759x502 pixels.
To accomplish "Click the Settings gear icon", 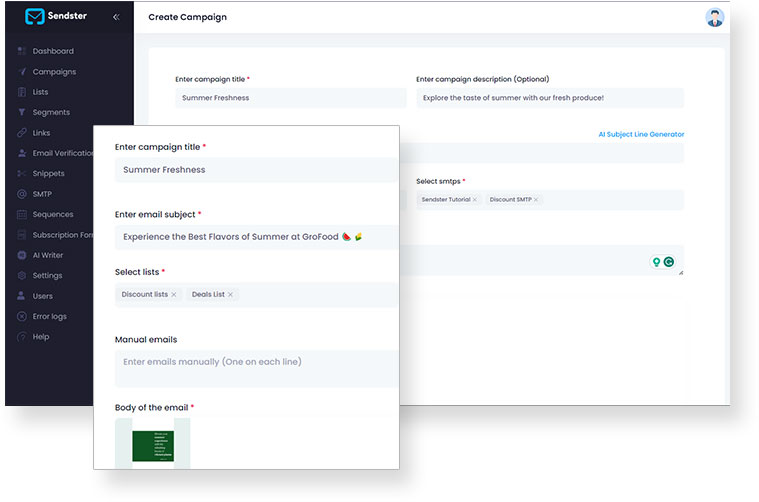I will pyautogui.click(x=22, y=275).
